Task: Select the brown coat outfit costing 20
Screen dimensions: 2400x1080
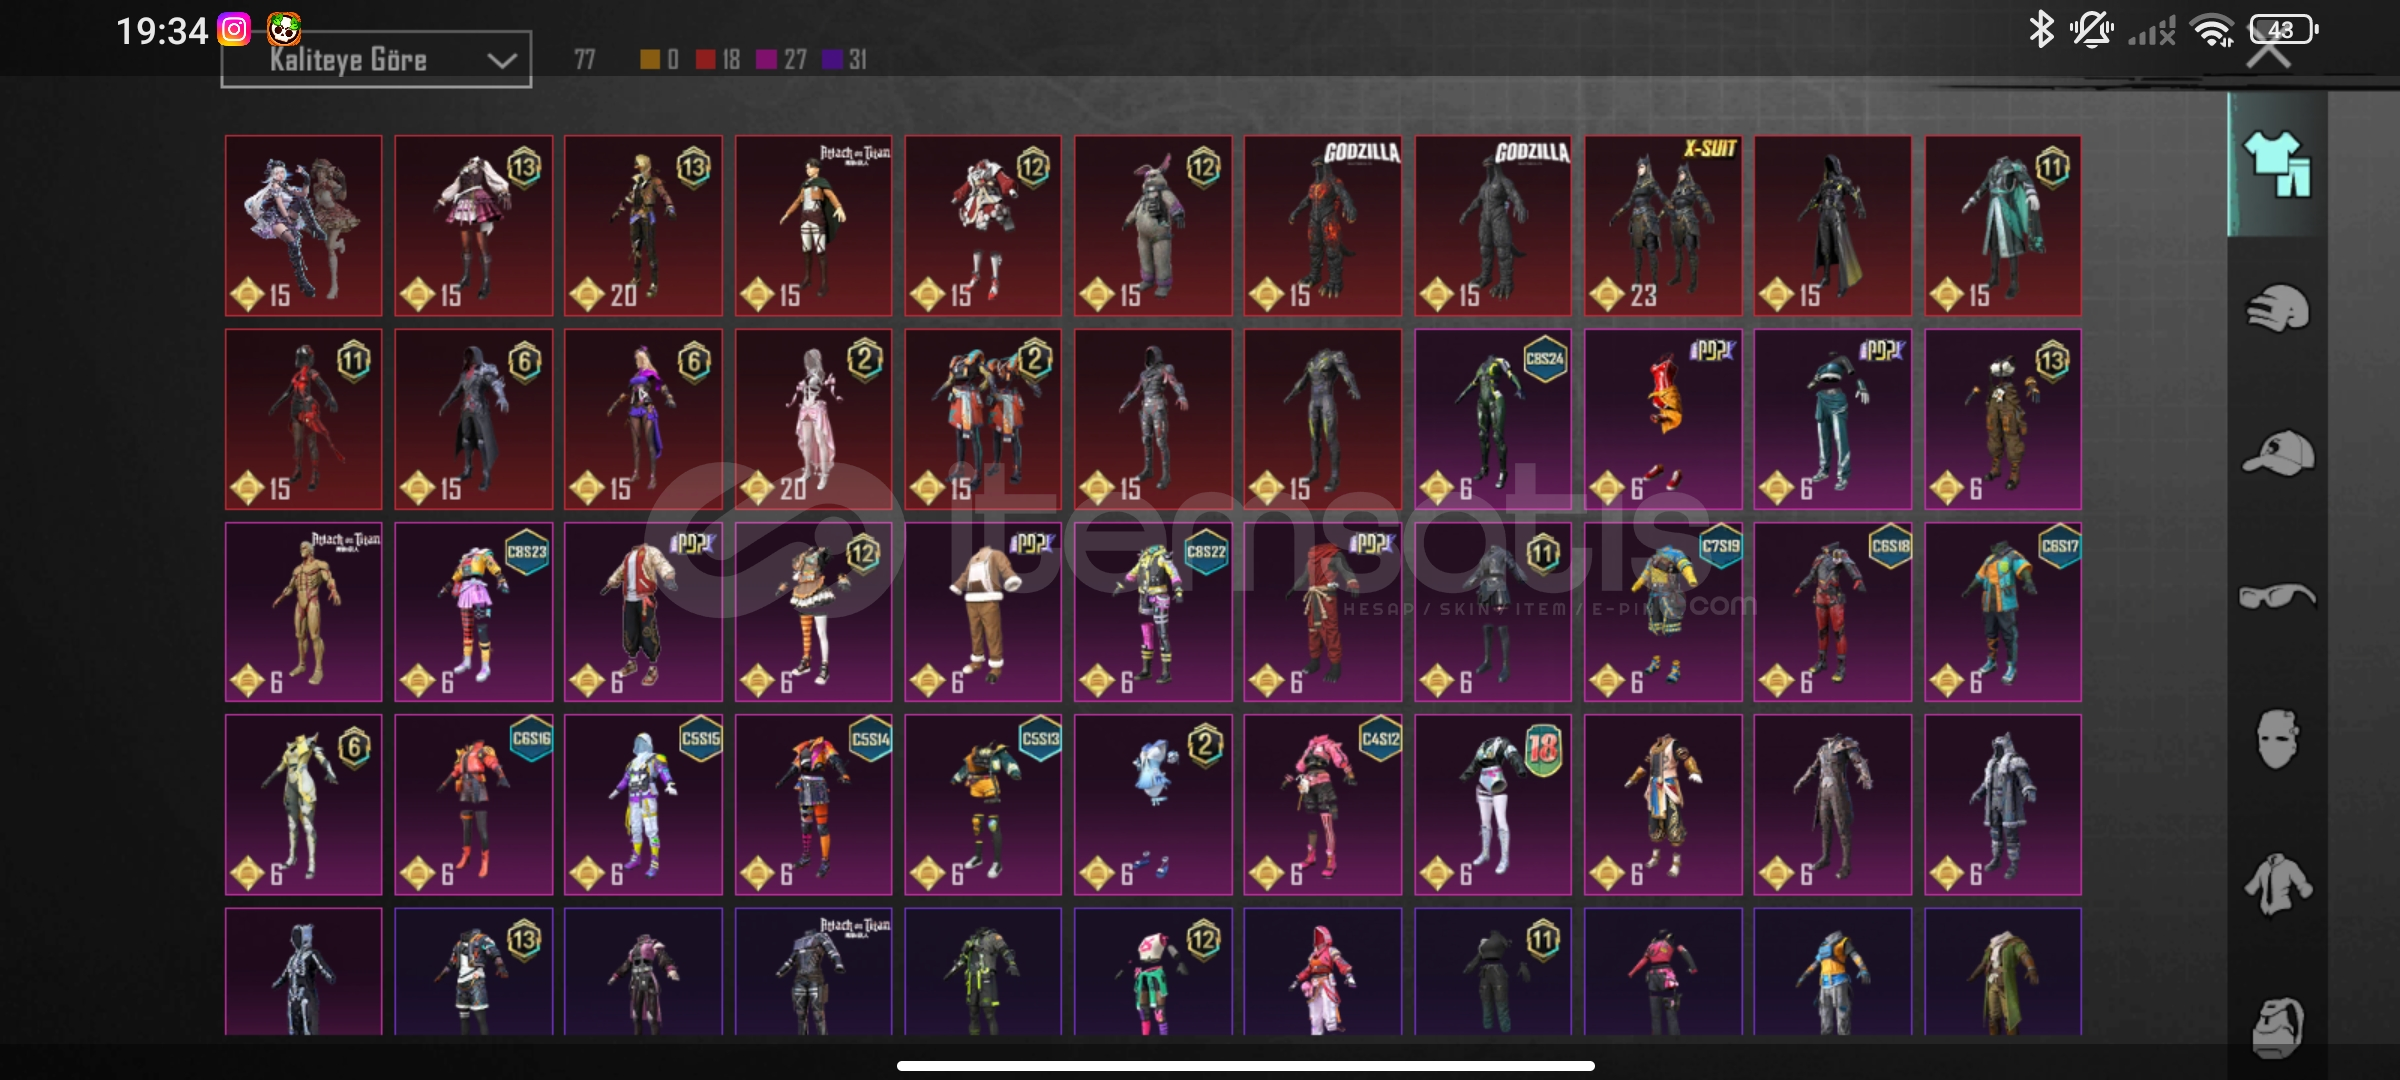Action: pyautogui.click(x=643, y=226)
